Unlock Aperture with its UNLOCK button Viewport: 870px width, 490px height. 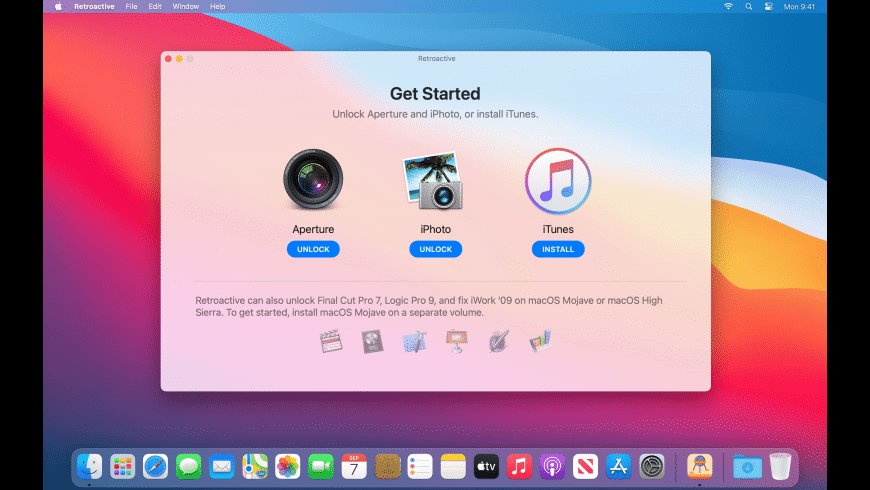tap(313, 249)
